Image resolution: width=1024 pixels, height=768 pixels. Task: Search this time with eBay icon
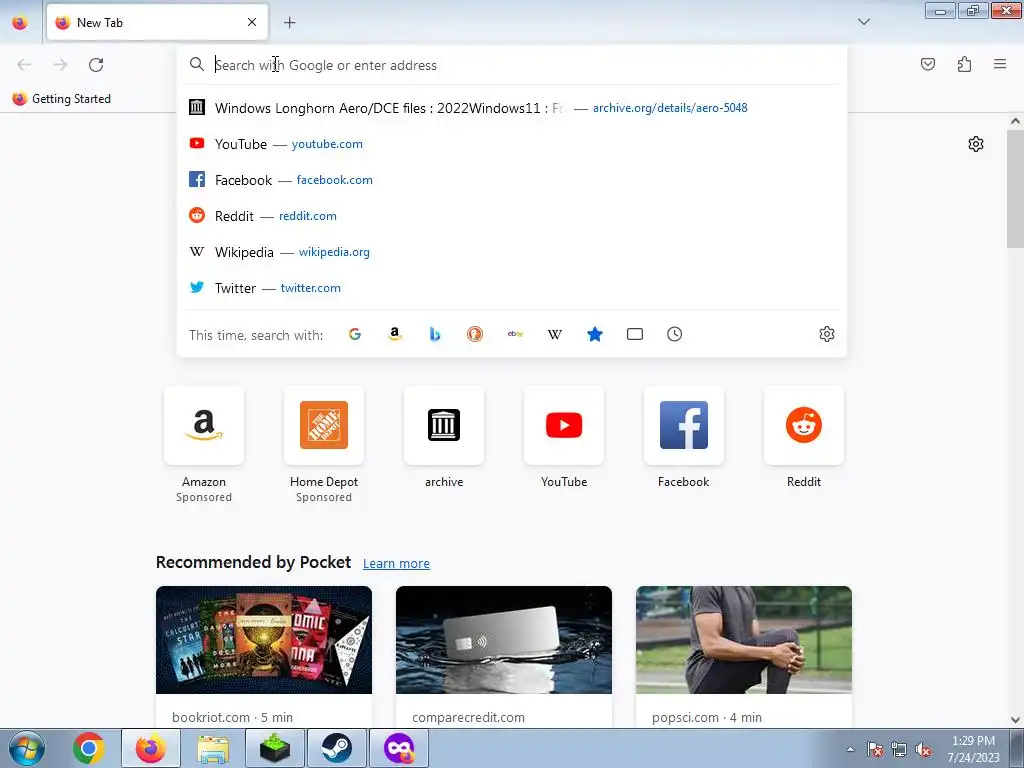(515, 334)
